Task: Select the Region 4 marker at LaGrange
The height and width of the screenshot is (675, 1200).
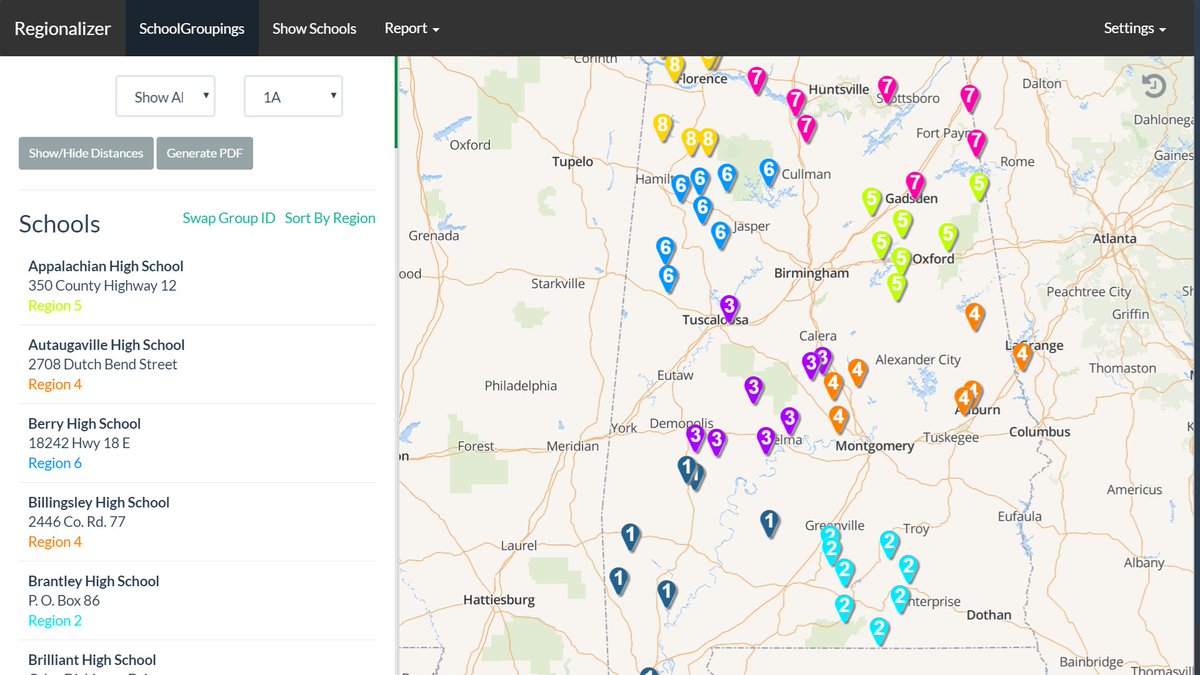Action: [1022, 355]
